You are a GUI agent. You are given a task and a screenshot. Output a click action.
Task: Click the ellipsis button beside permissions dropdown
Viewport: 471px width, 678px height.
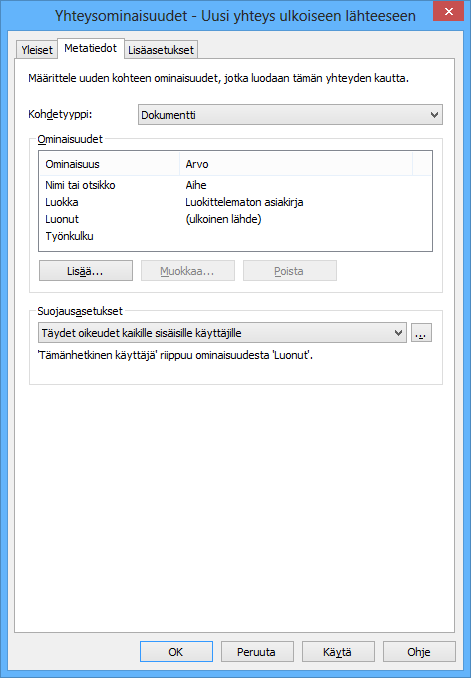click(421, 333)
